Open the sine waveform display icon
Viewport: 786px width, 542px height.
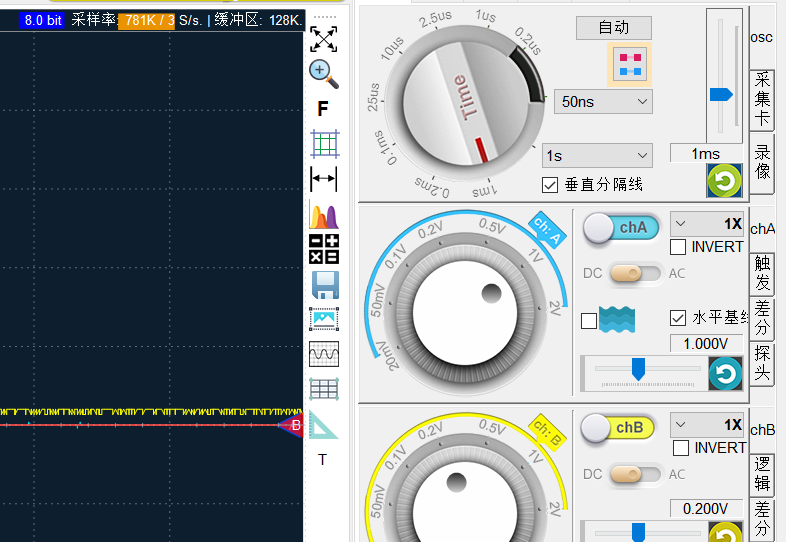tap(324, 354)
